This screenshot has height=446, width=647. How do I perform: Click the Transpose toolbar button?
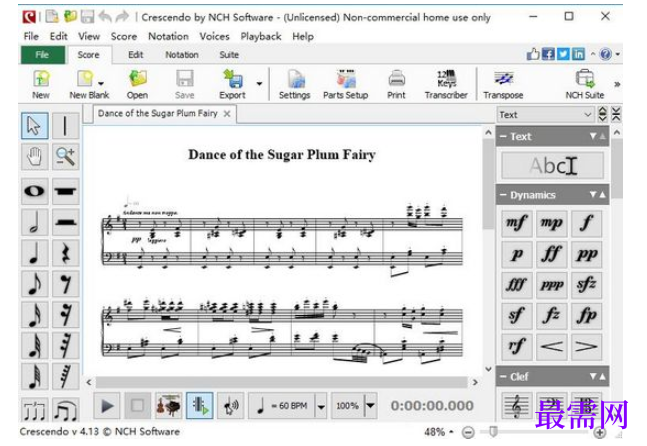pos(503,85)
